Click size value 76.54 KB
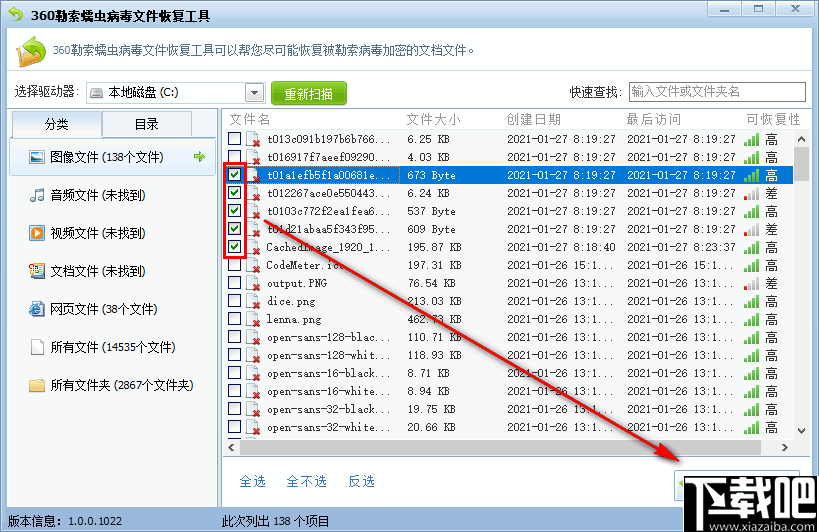Screen dimensions: 819x532 431,283
